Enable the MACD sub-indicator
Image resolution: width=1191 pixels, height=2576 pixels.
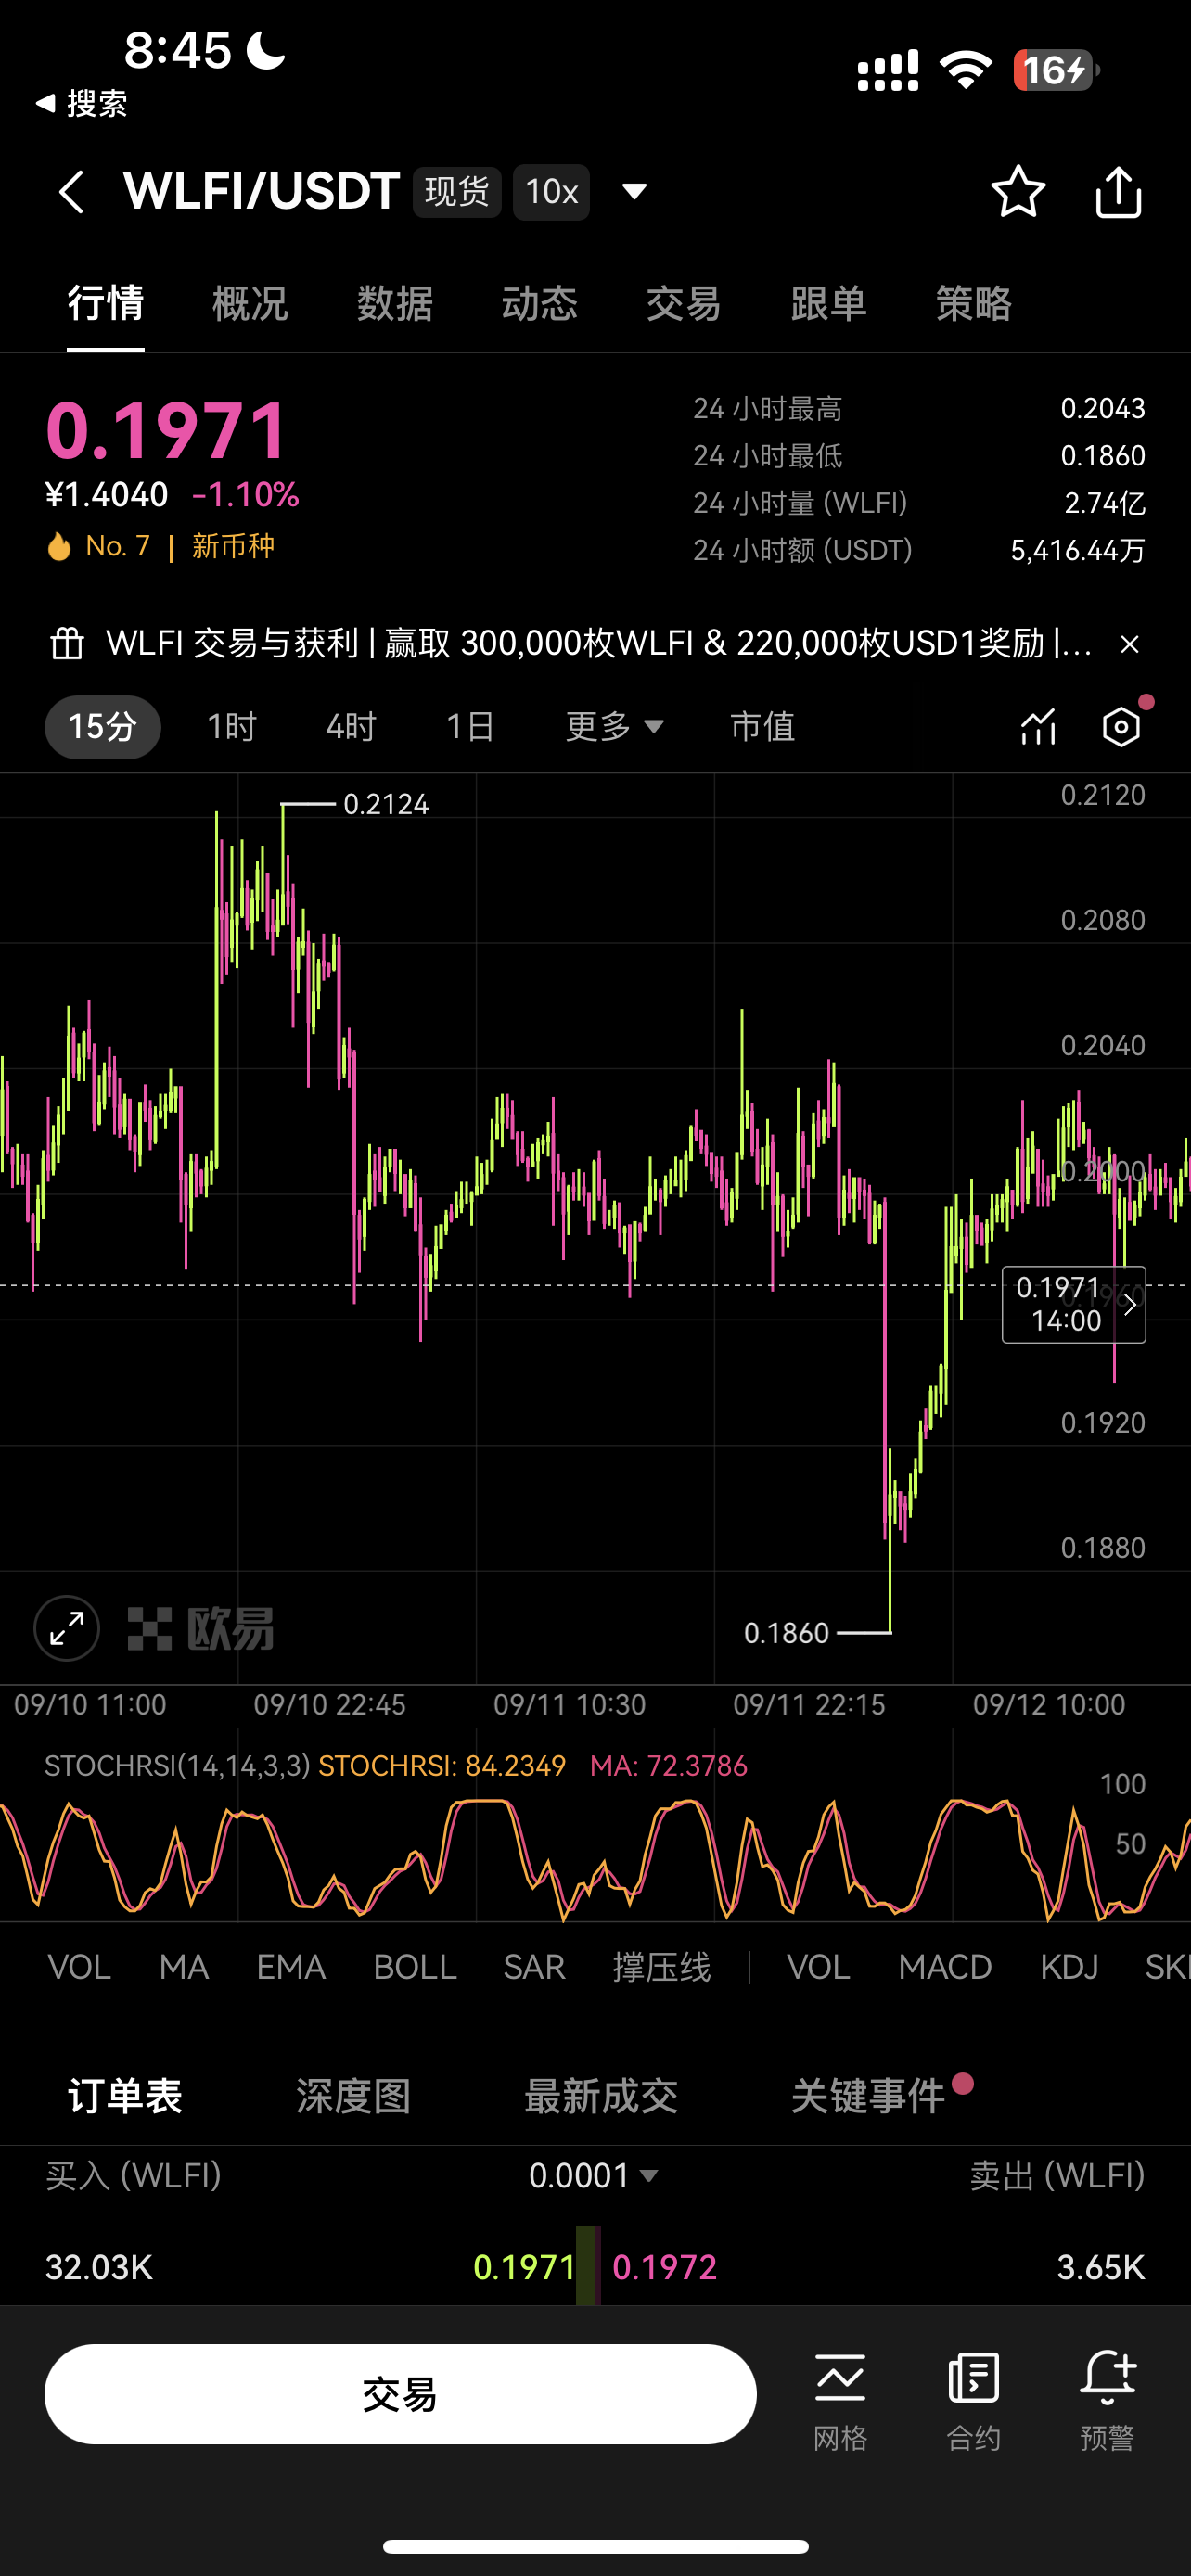click(944, 1968)
